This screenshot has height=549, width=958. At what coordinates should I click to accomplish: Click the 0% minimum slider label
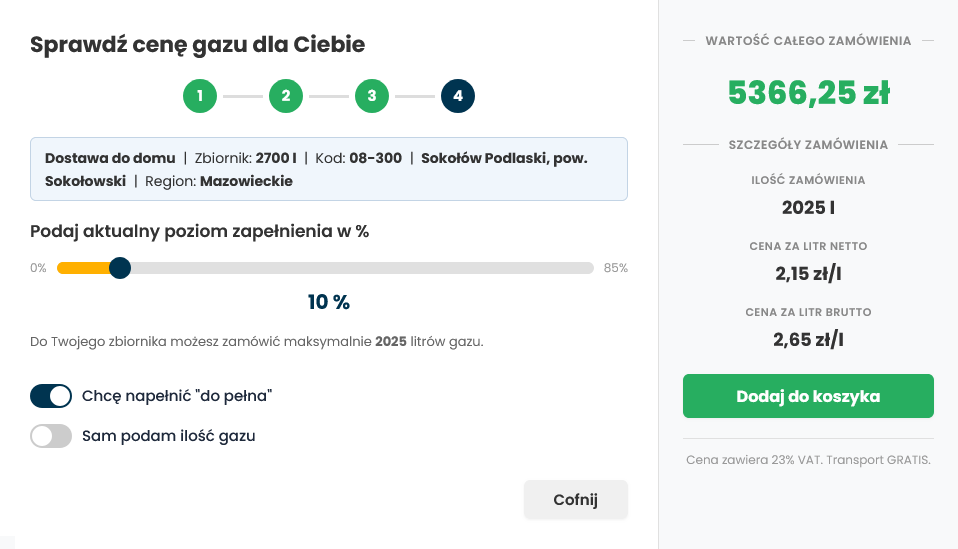(x=39, y=268)
